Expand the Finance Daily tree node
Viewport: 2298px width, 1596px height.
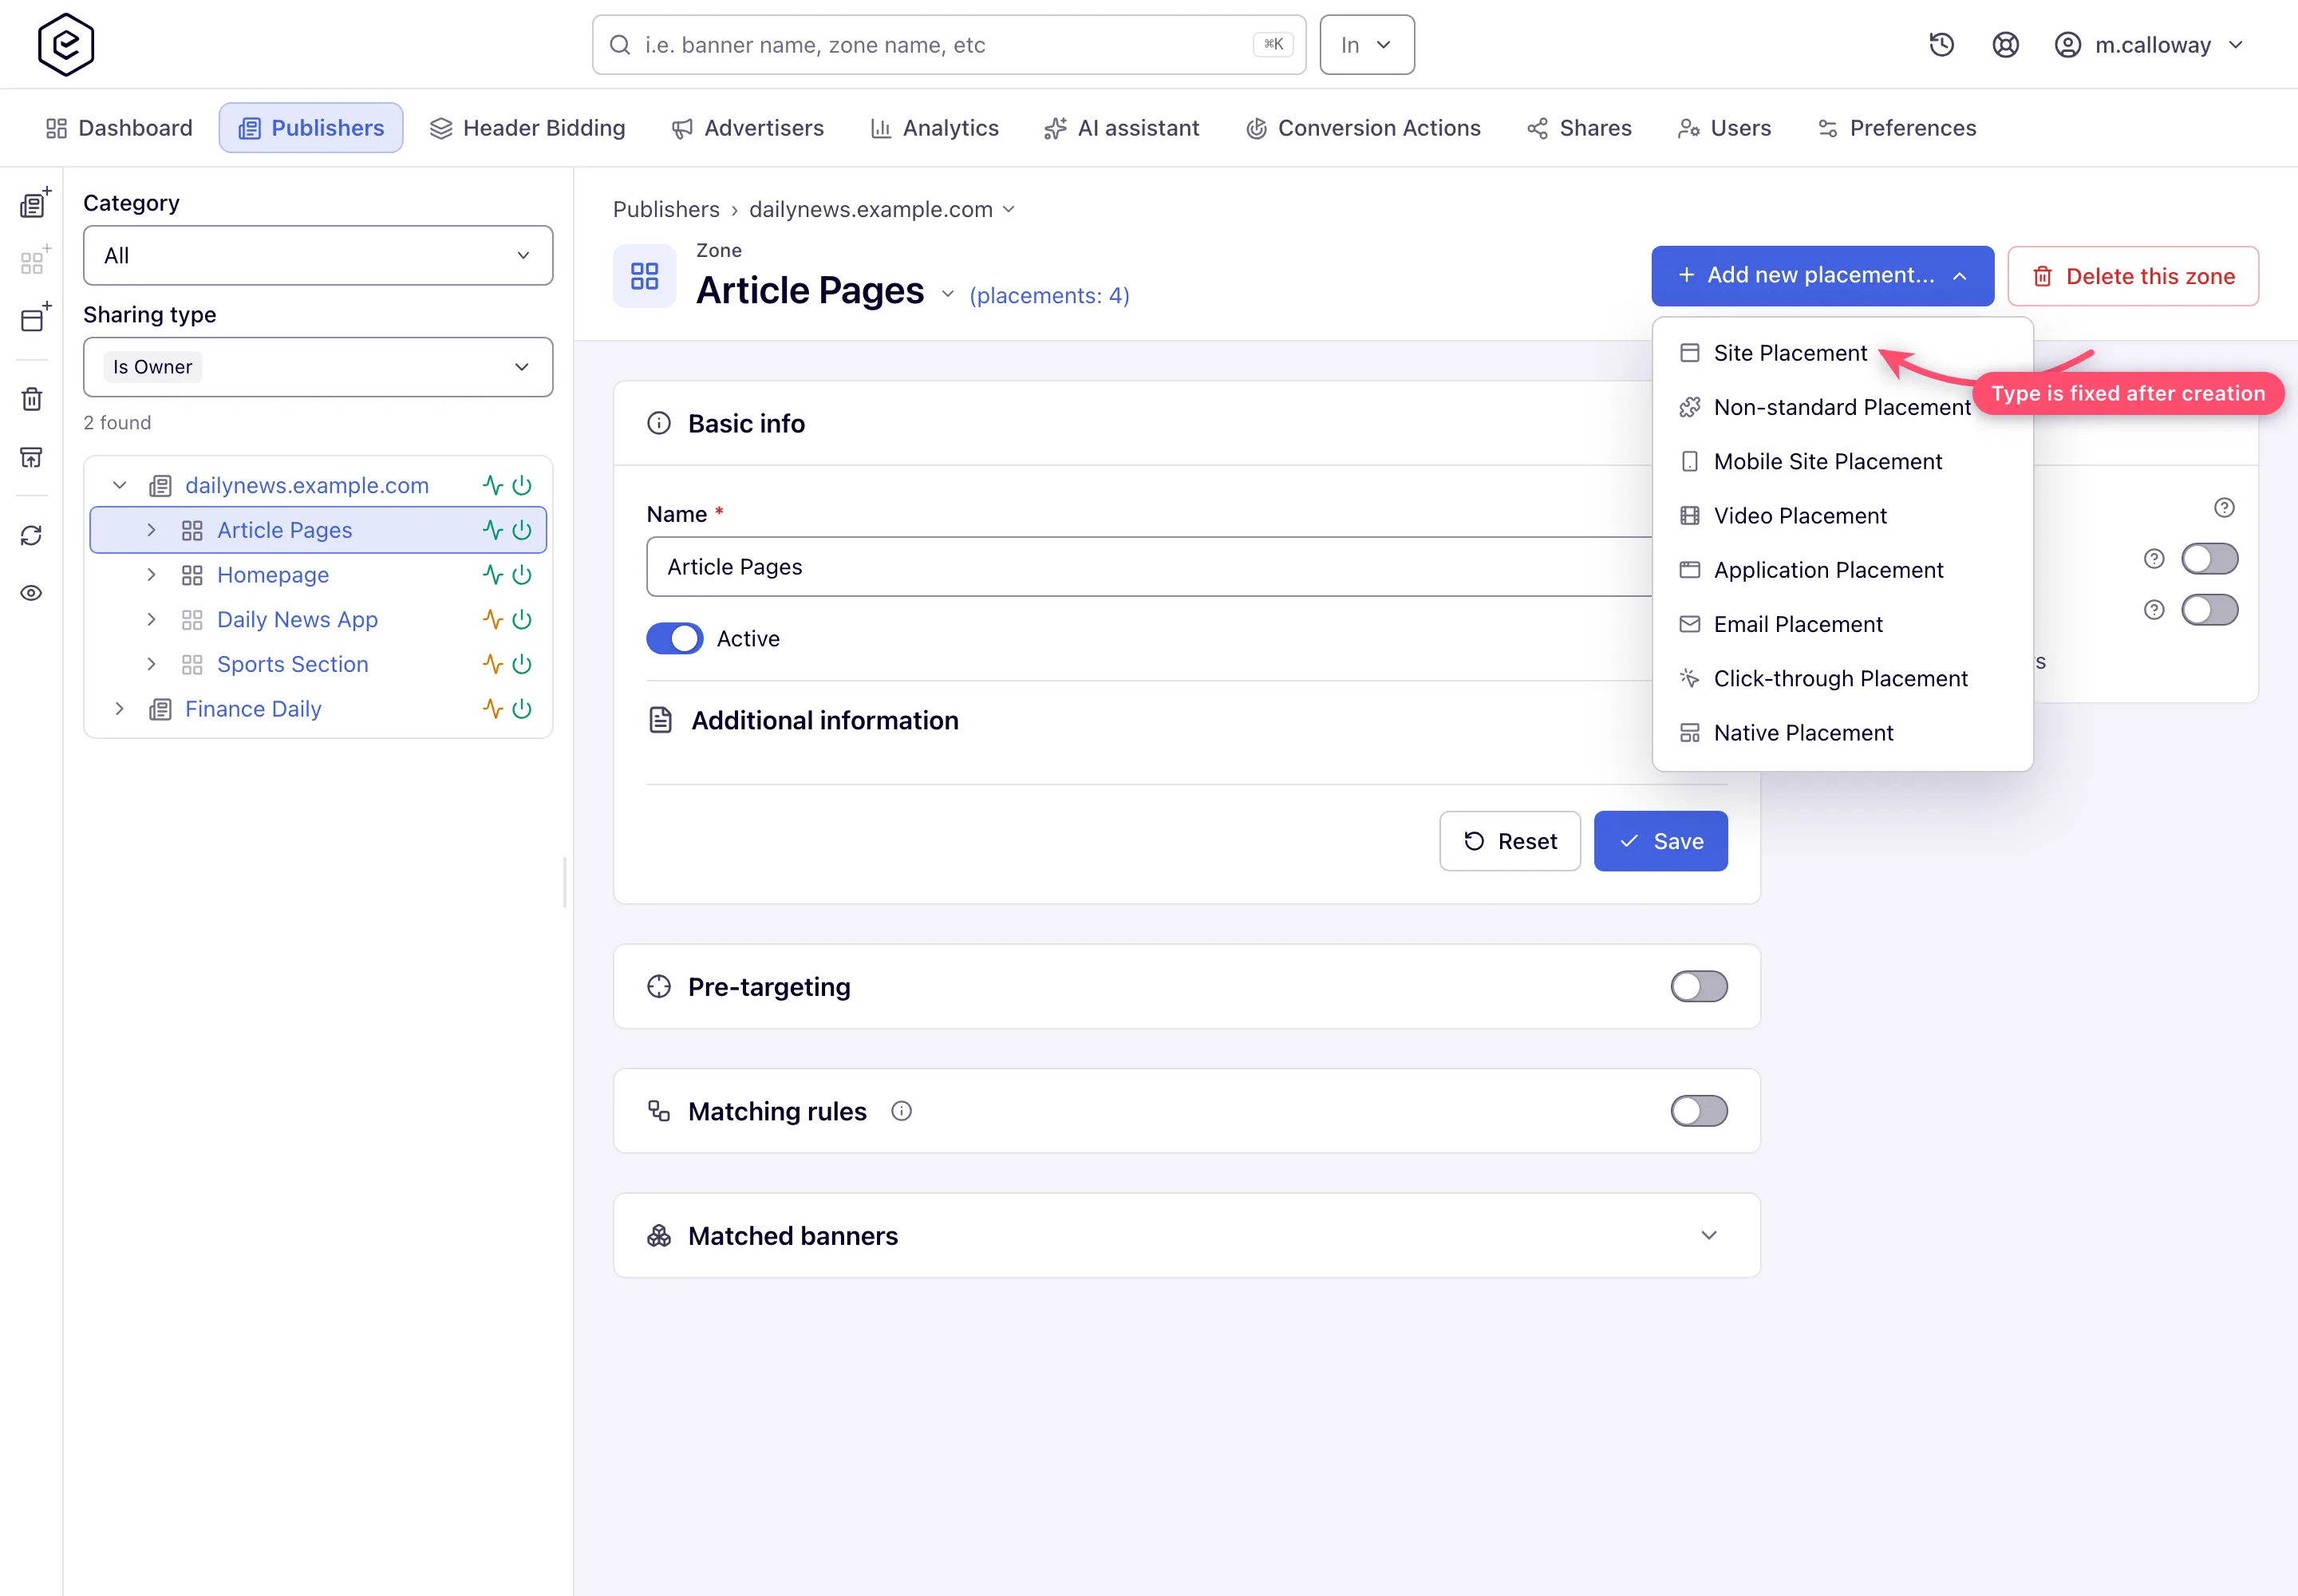pyautogui.click(x=120, y=709)
